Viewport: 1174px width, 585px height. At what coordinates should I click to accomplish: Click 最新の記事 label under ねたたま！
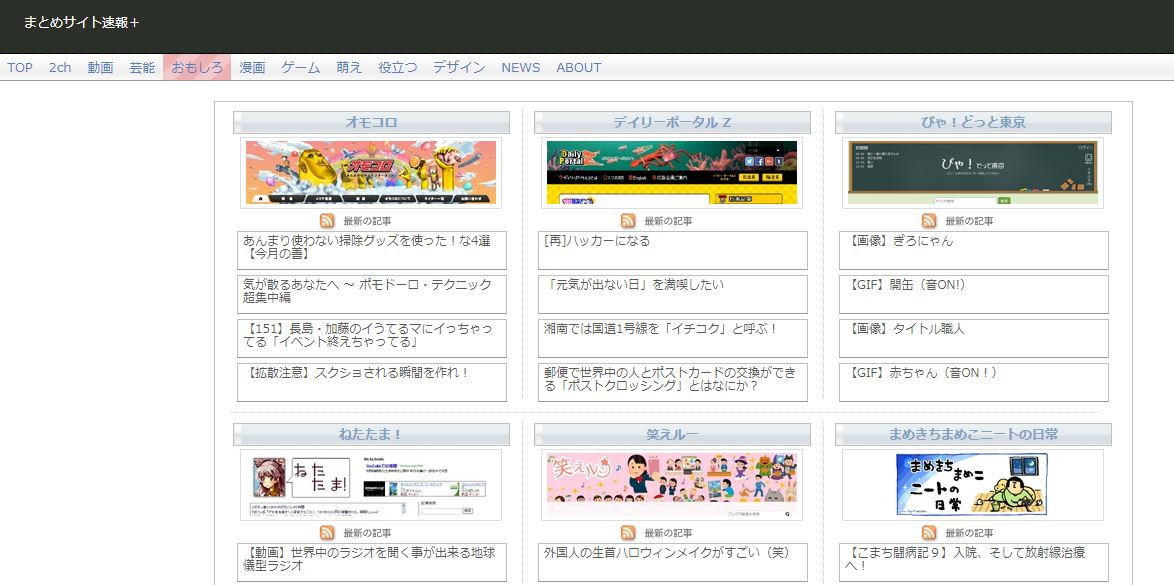[x=367, y=533]
